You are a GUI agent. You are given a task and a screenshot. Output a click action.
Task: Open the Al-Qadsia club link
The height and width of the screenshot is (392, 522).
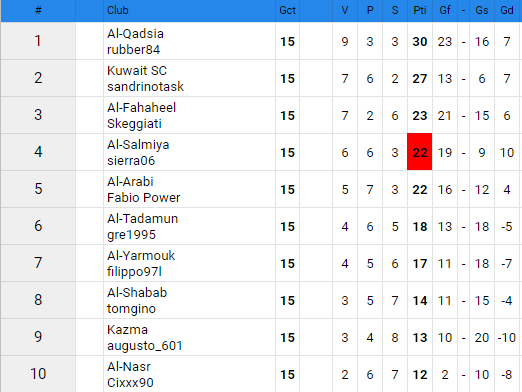(x=135, y=34)
